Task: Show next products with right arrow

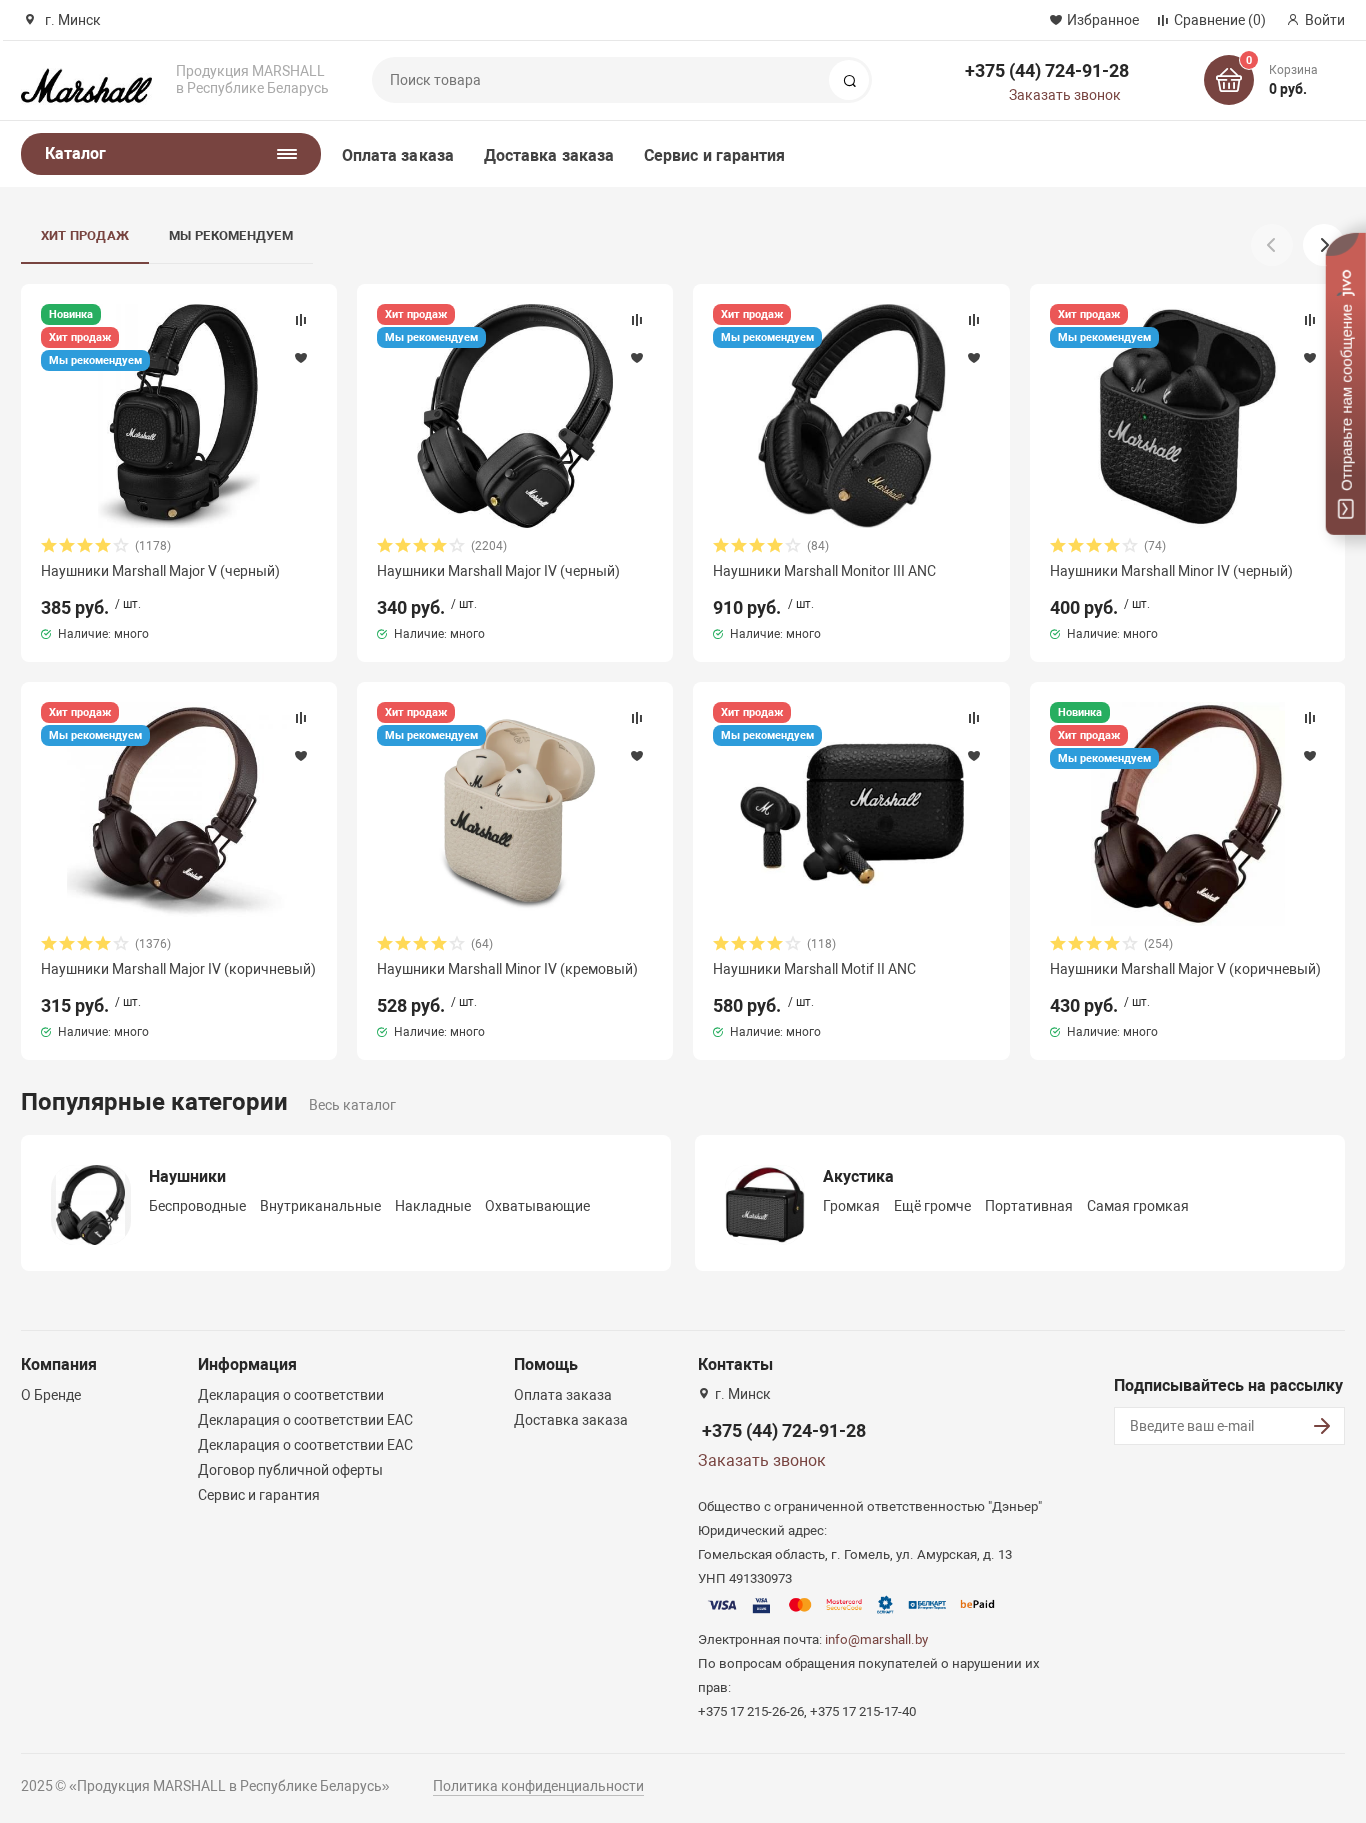Action: tap(1324, 245)
